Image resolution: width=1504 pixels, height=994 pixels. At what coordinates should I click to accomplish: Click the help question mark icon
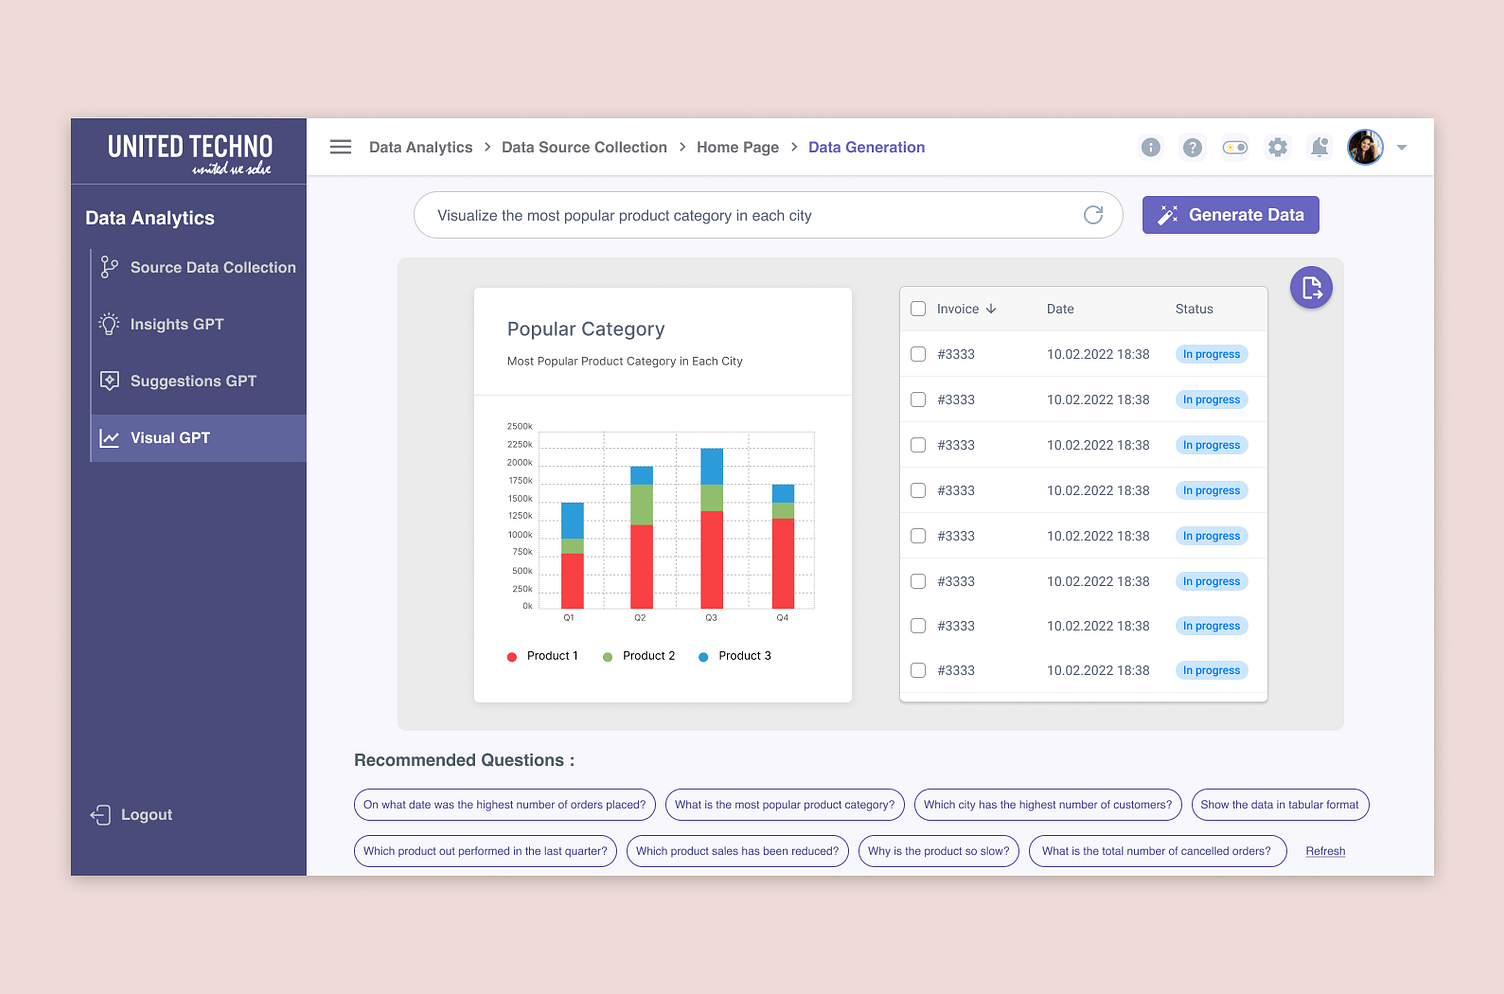tap(1192, 146)
